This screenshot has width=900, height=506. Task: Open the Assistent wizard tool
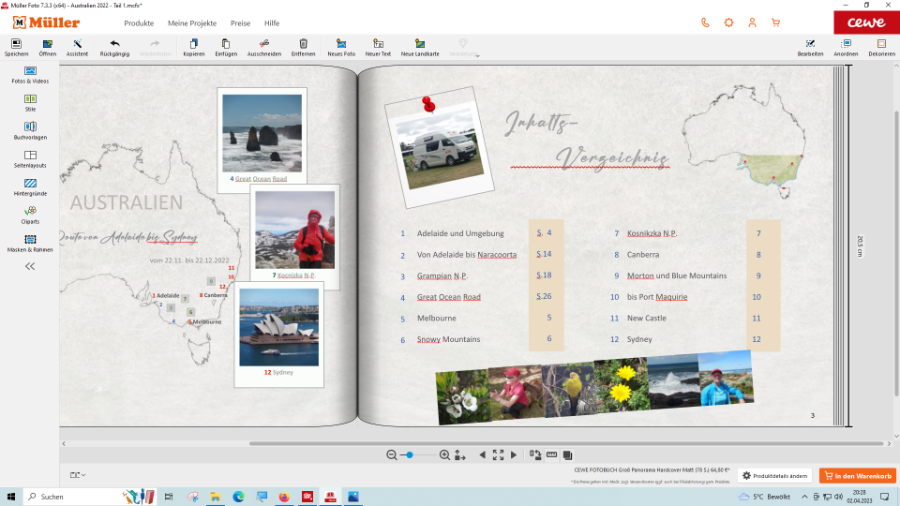(76, 44)
